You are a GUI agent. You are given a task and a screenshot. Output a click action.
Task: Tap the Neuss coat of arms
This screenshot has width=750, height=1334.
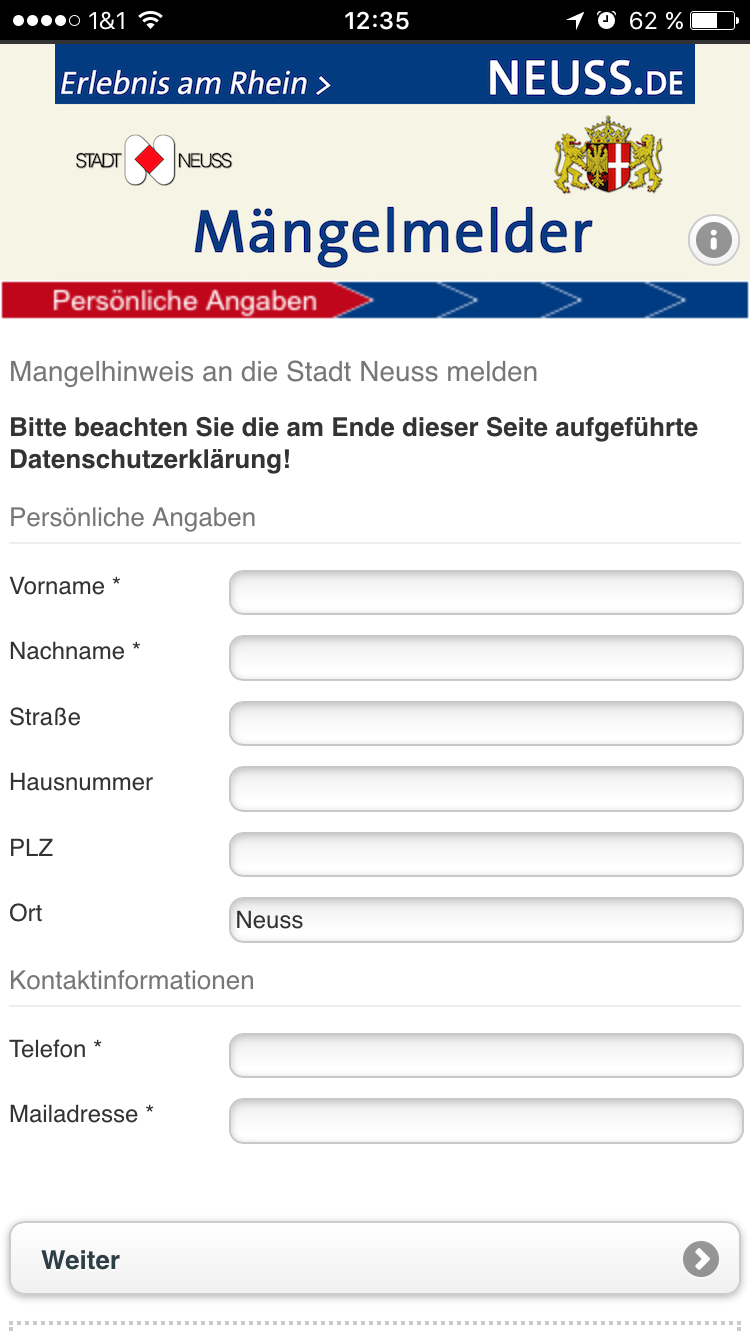[x=608, y=156]
